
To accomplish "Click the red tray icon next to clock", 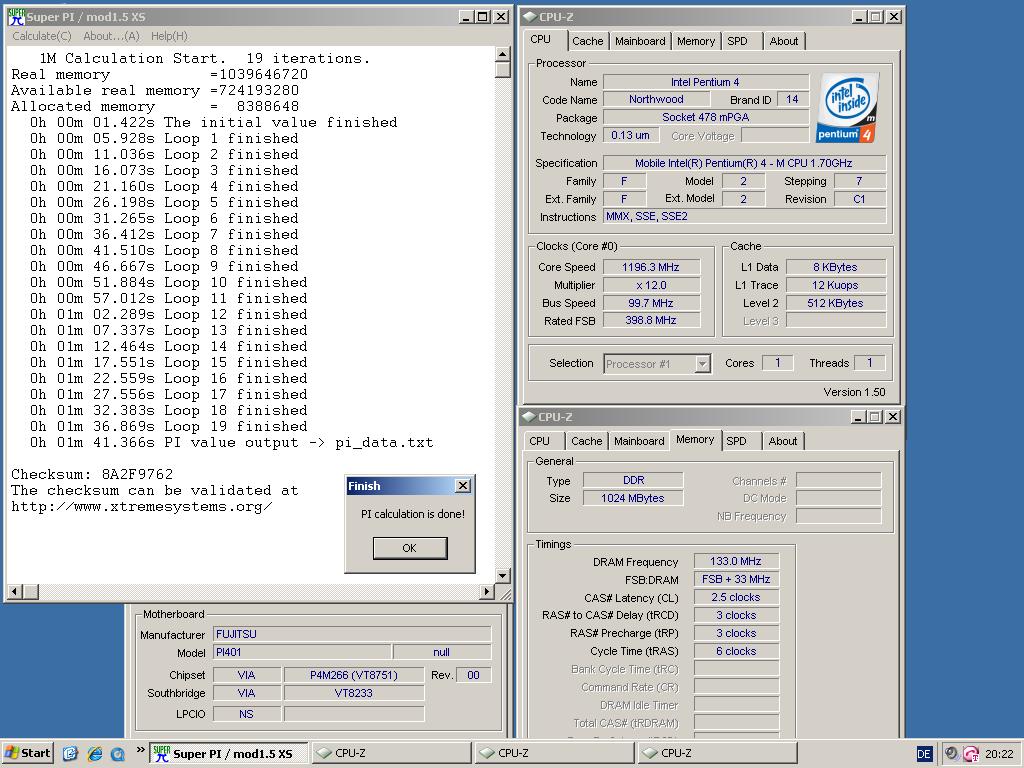I will (971, 754).
